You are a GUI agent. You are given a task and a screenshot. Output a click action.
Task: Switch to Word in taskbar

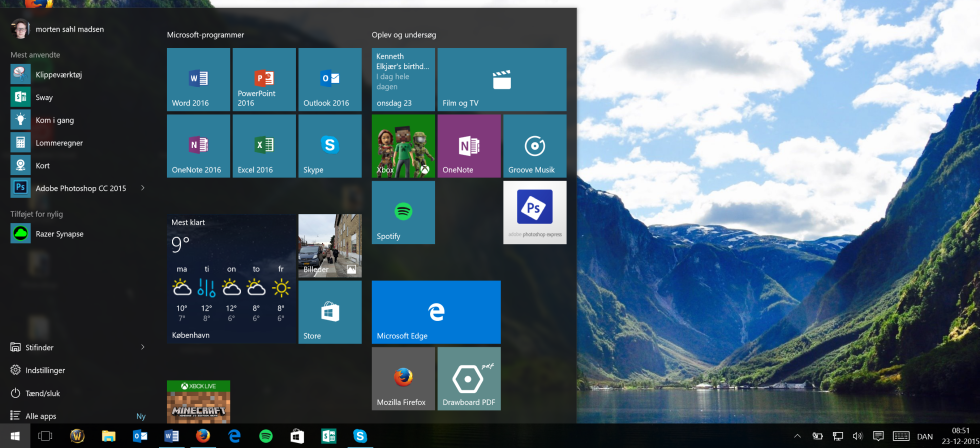pos(171,436)
